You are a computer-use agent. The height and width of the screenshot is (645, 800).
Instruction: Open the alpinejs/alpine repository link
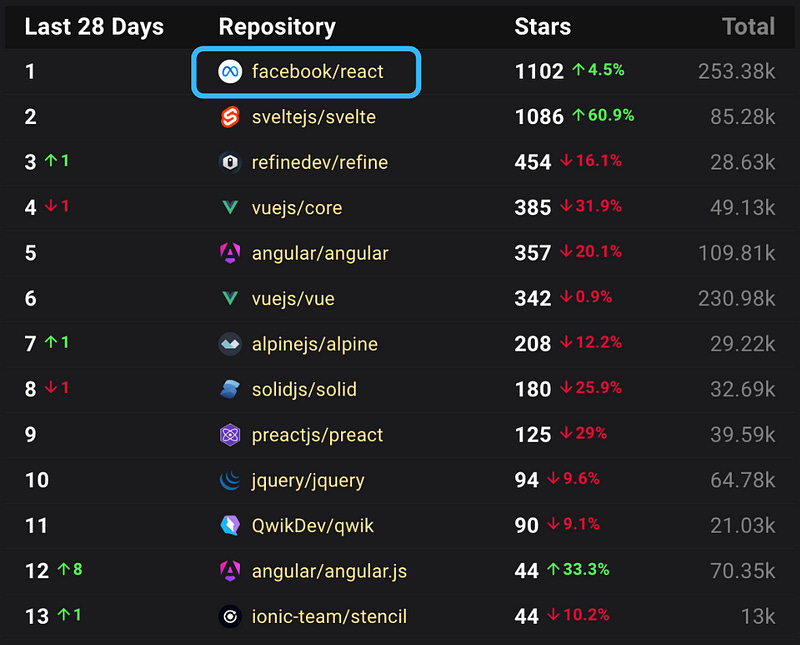pos(315,344)
